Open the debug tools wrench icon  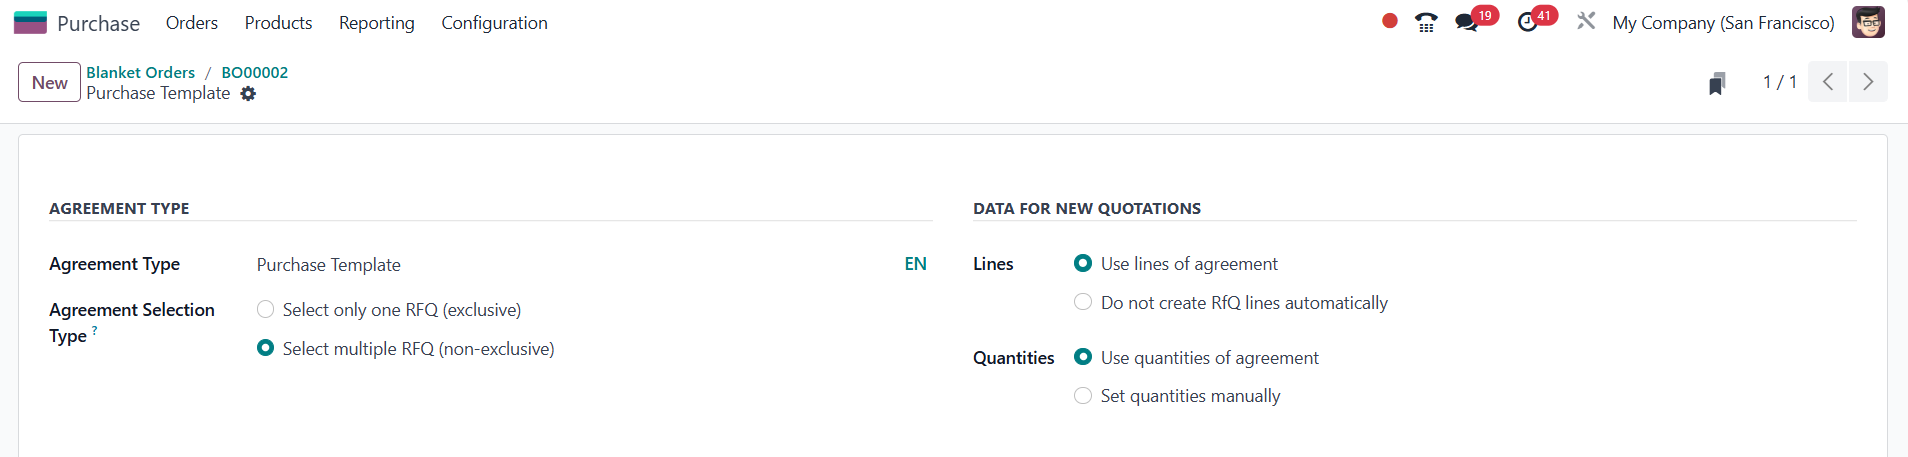[x=1586, y=21]
